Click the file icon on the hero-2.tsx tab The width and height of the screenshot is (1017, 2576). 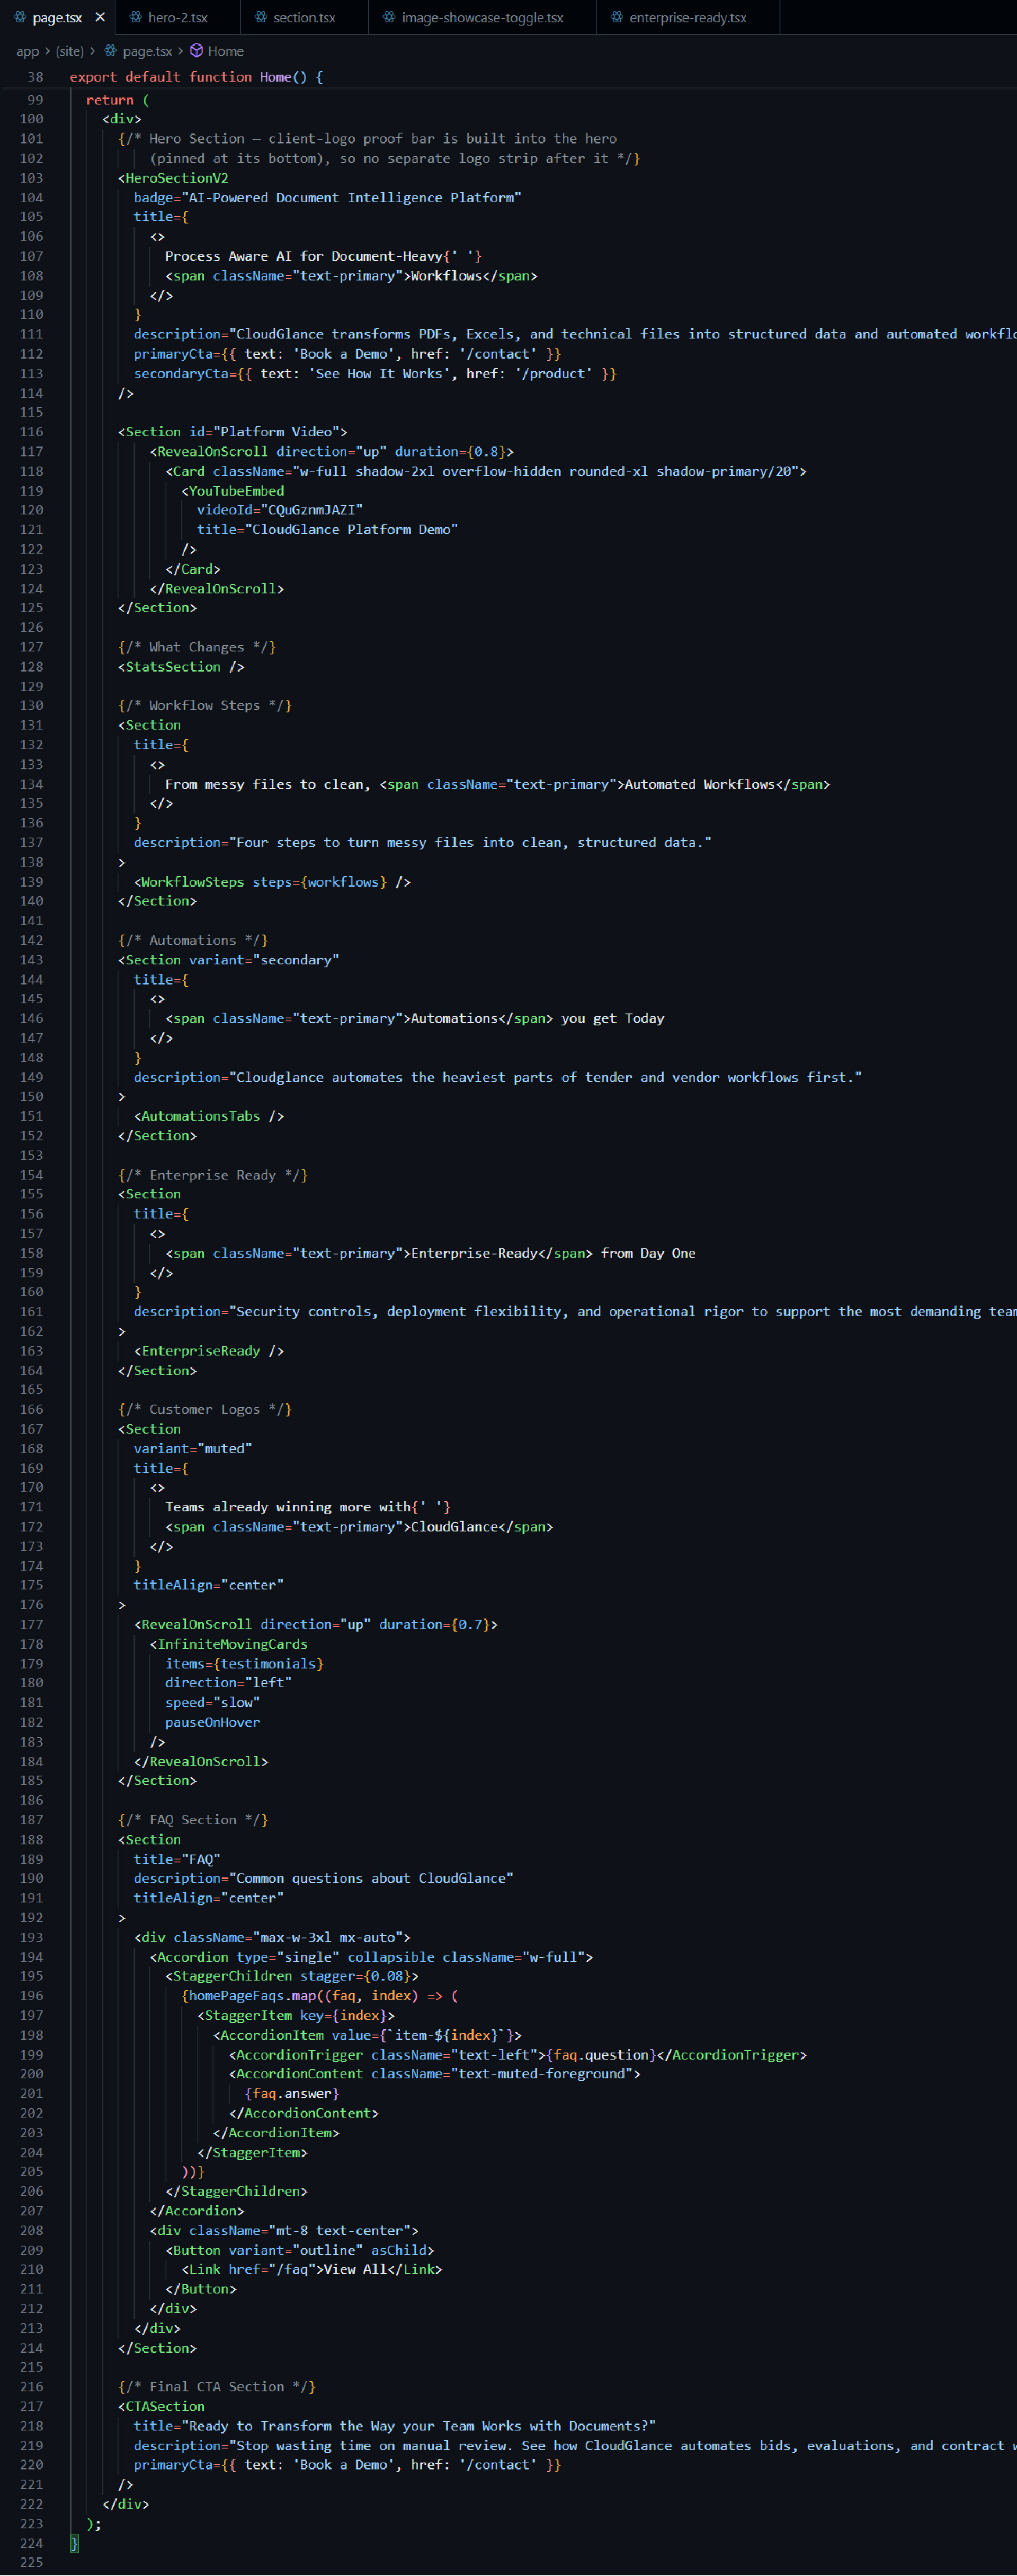tap(135, 17)
